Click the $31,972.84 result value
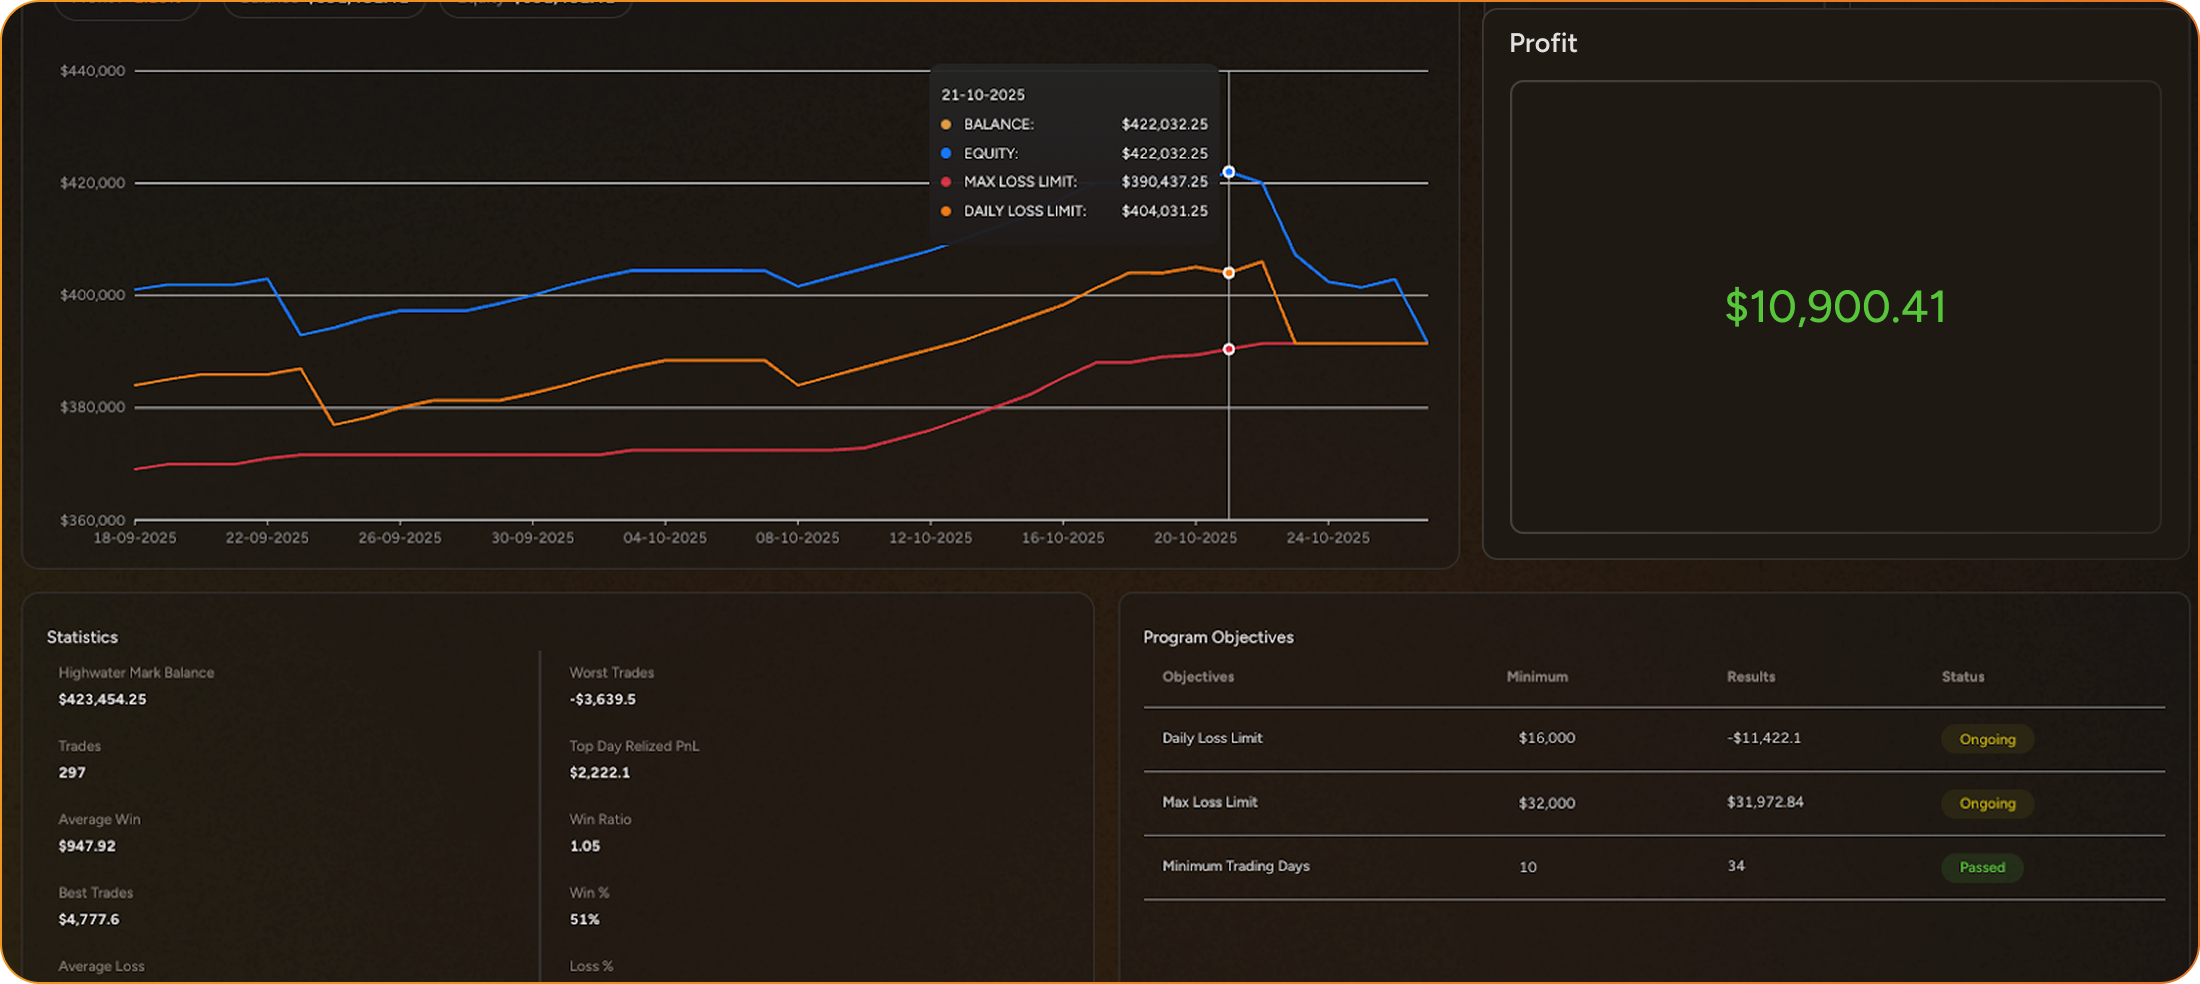This screenshot has width=2200, height=984. 1765,802
